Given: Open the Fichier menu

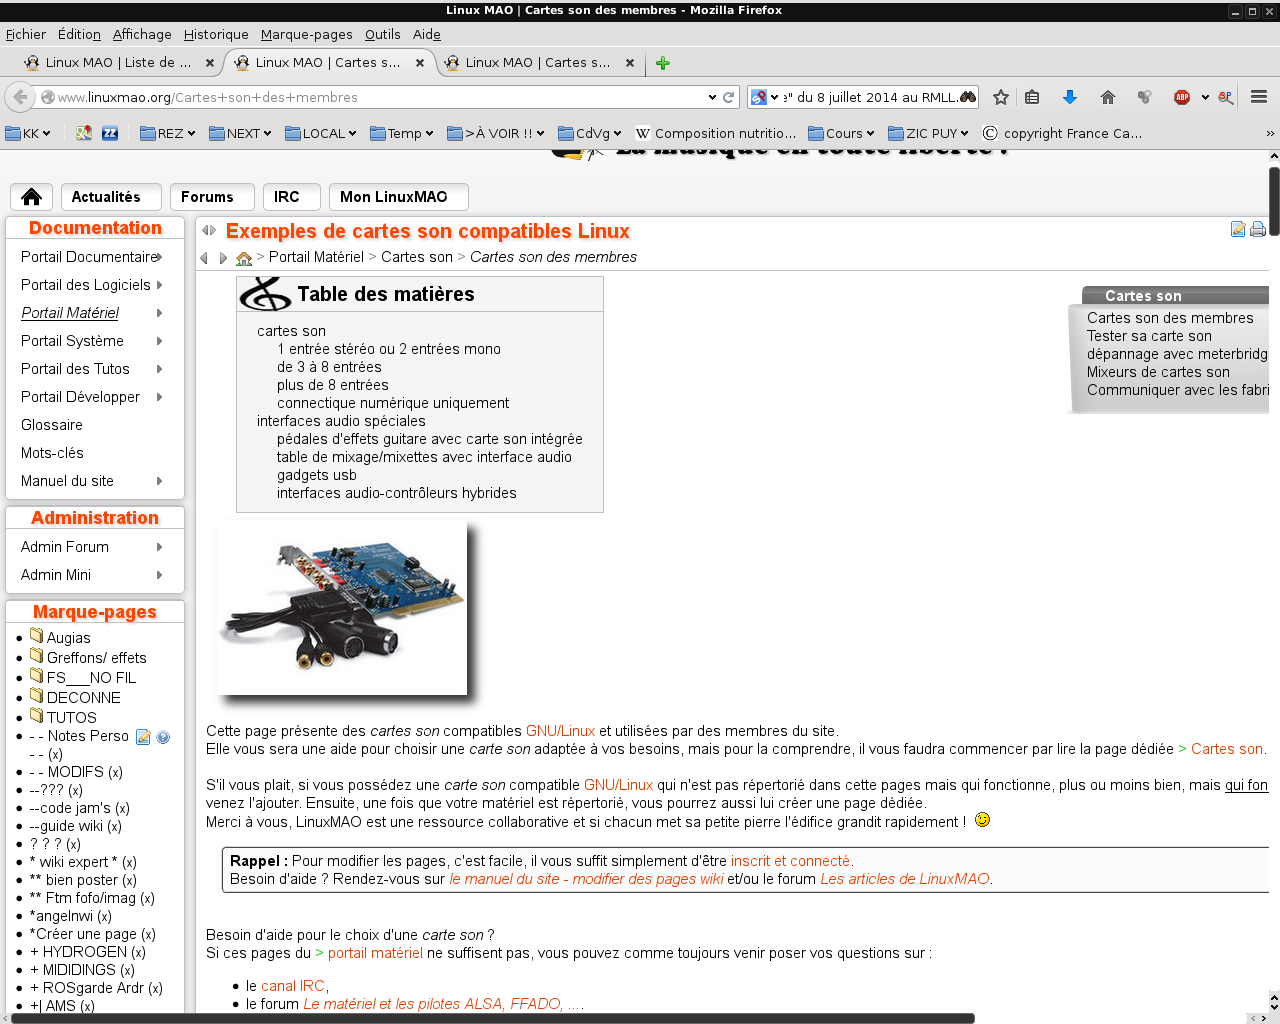Looking at the screenshot, I should tap(26, 34).
